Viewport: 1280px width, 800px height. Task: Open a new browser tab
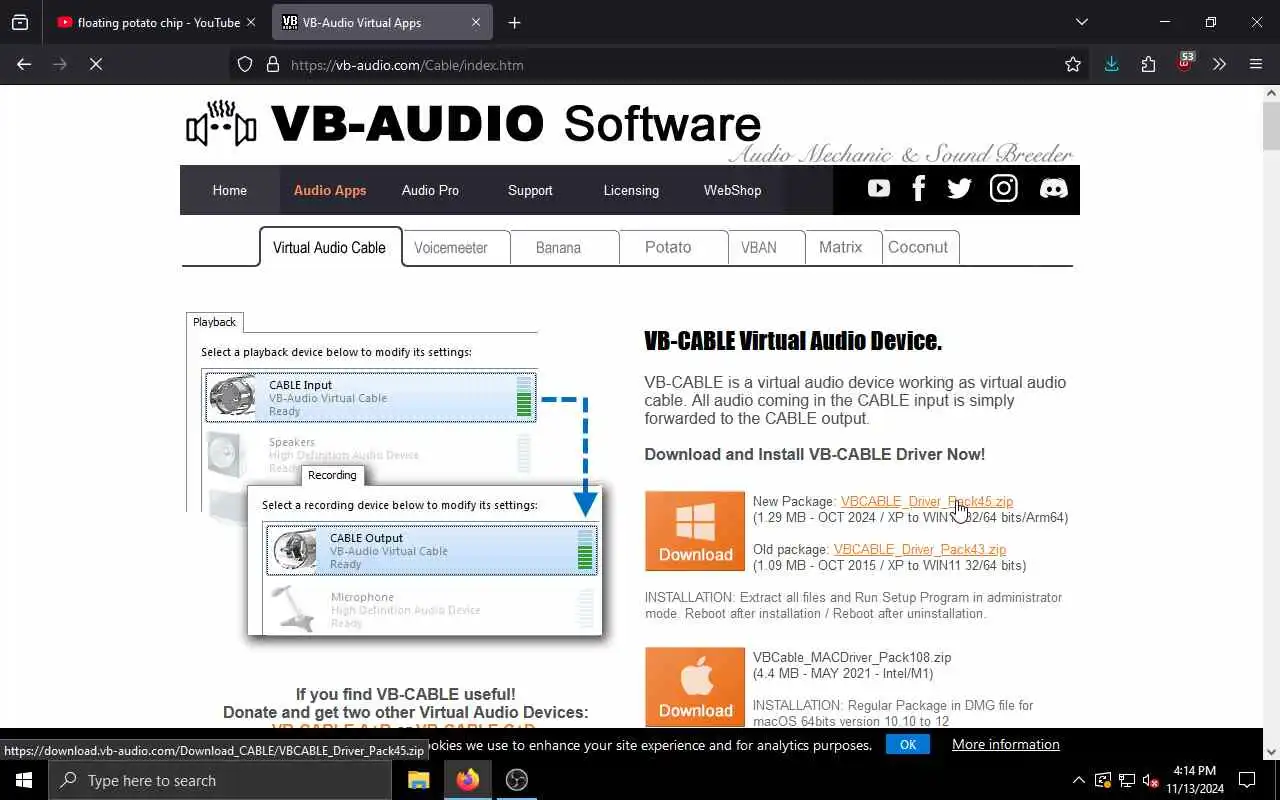(x=514, y=22)
